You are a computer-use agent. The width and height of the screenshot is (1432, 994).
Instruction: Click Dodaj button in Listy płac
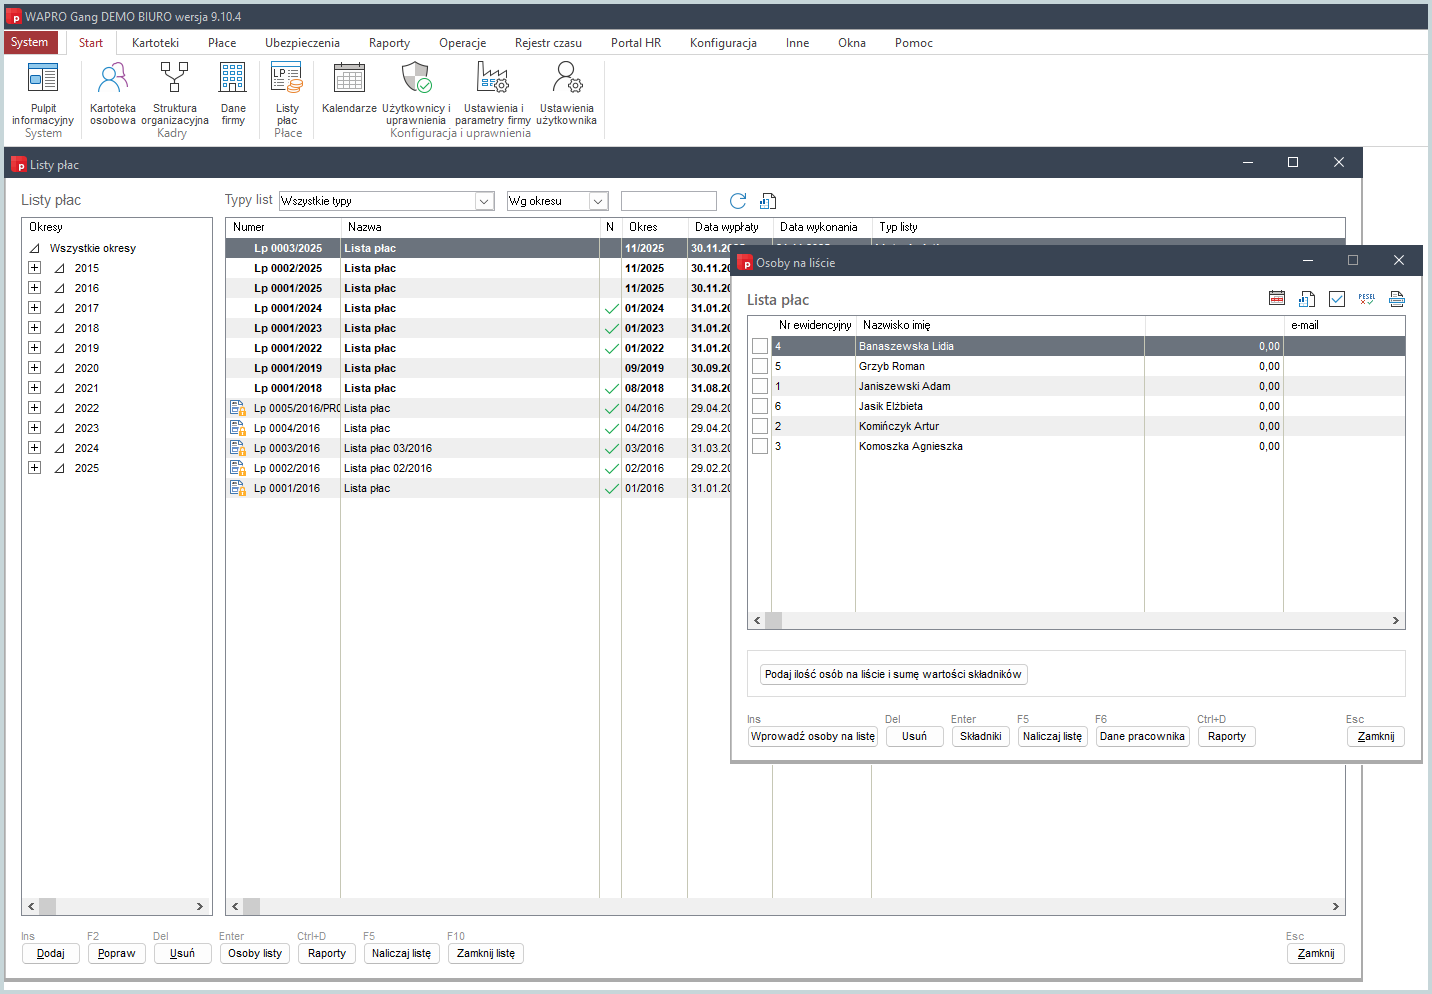51,953
